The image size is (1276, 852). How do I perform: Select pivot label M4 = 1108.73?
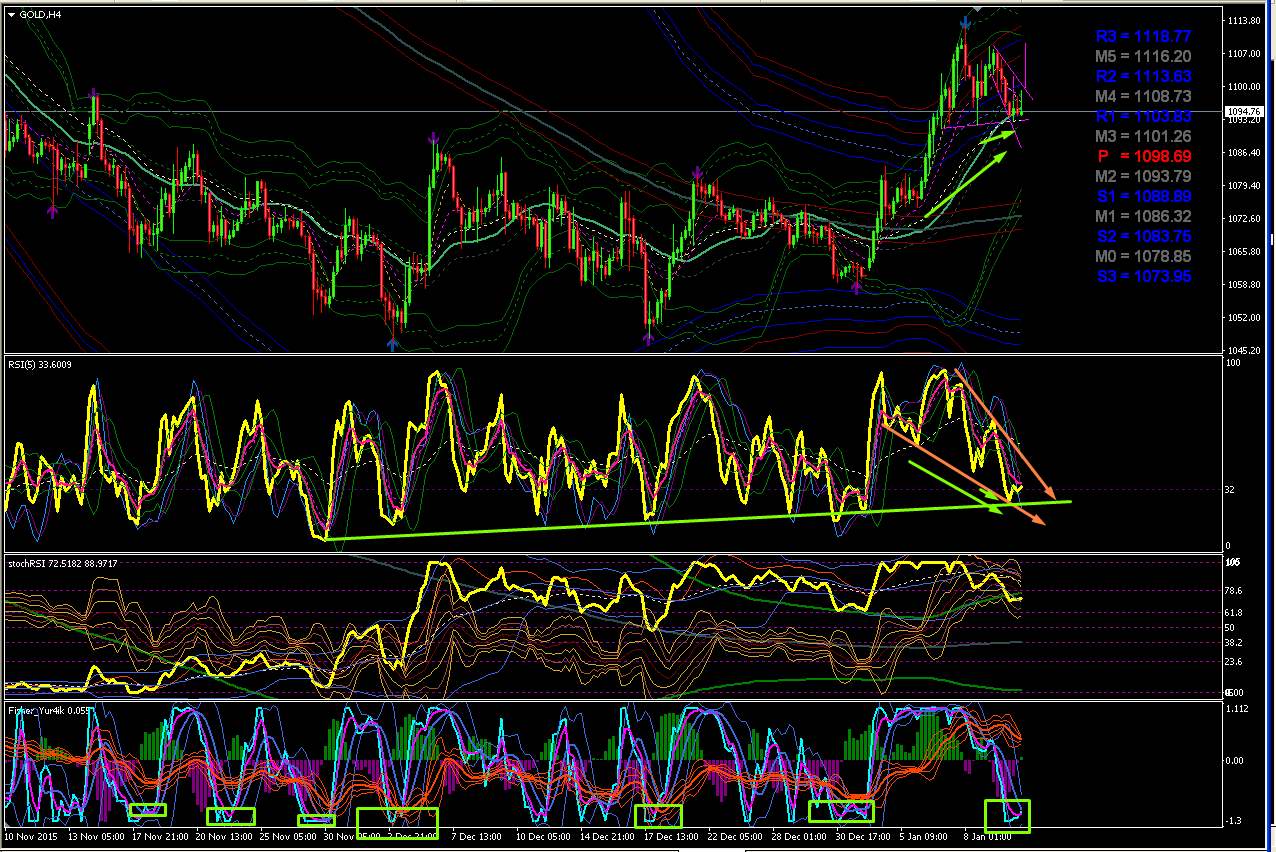pyautogui.click(x=1143, y=96)
